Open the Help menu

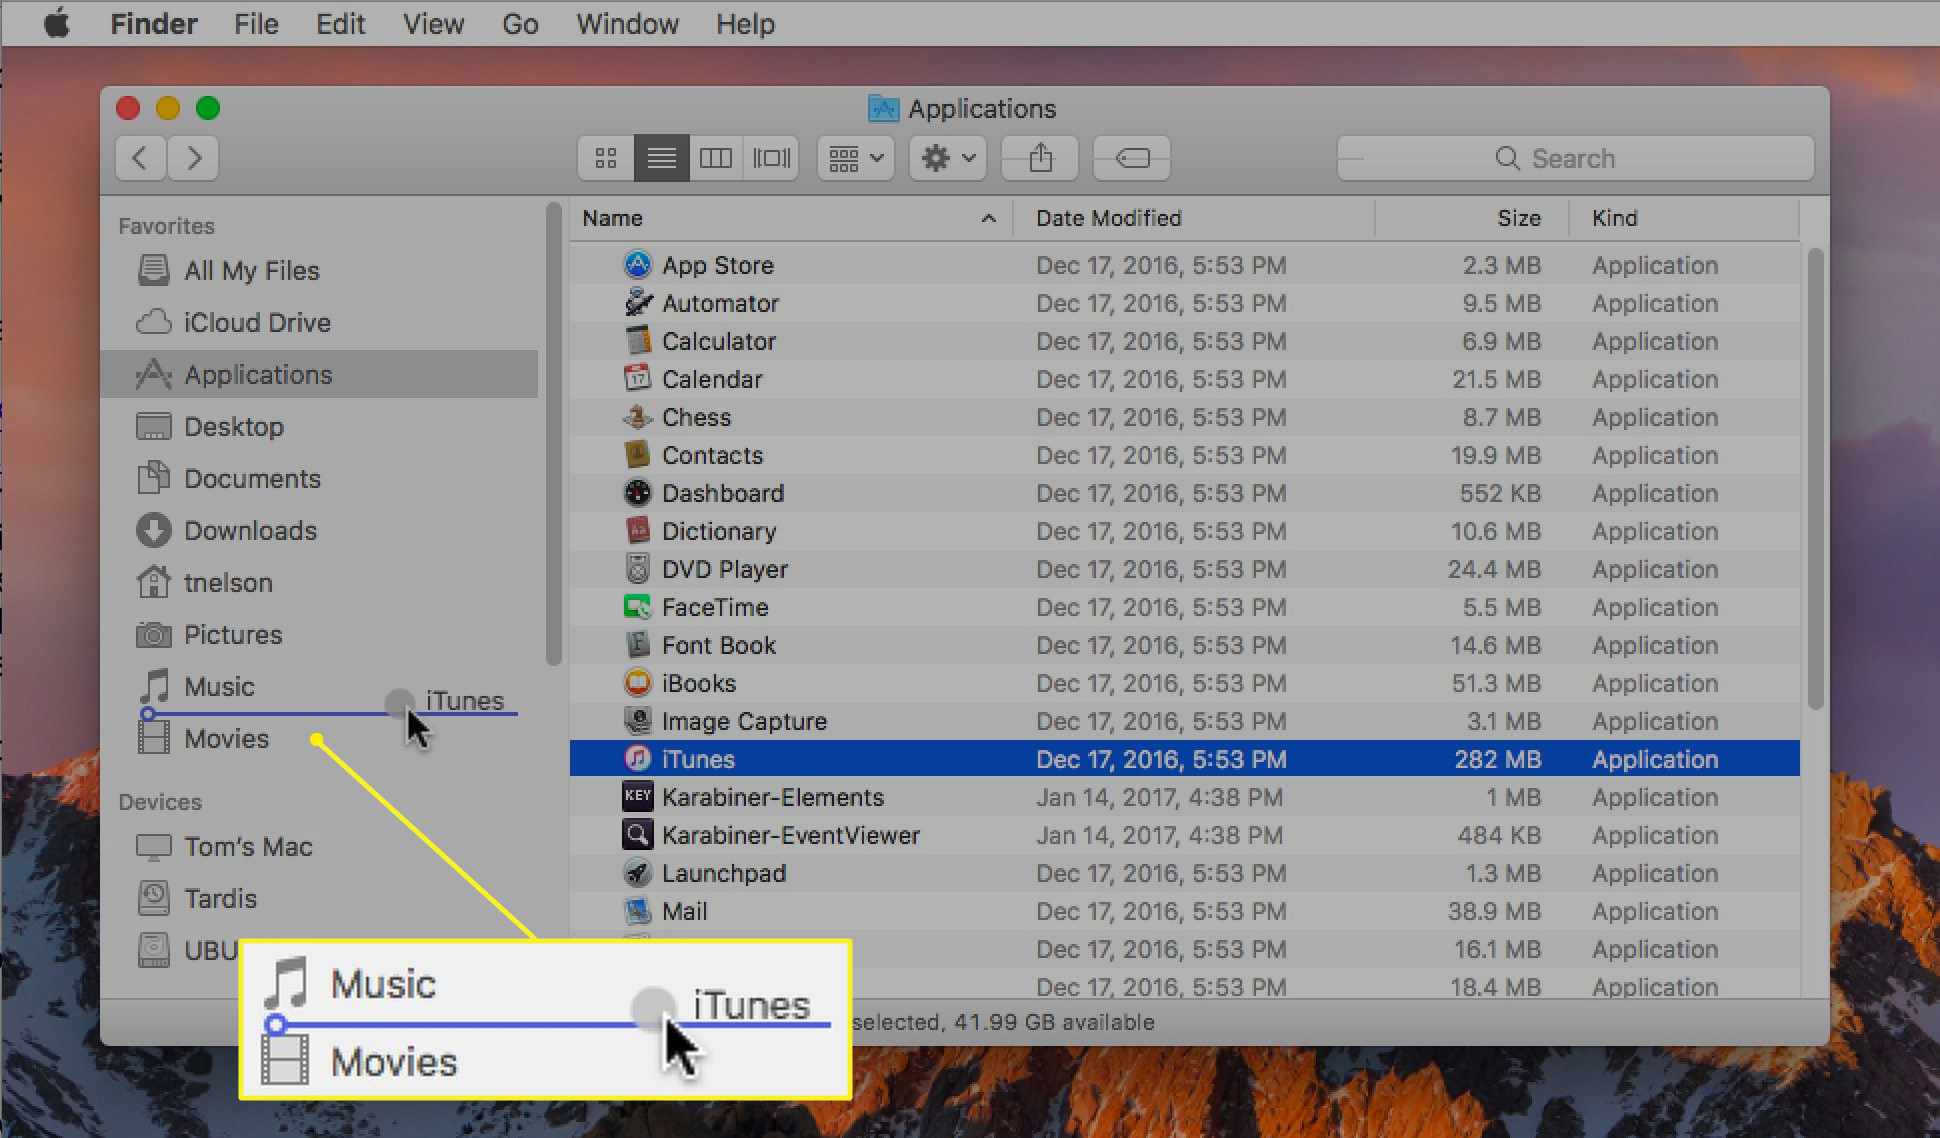pos(745,23)
